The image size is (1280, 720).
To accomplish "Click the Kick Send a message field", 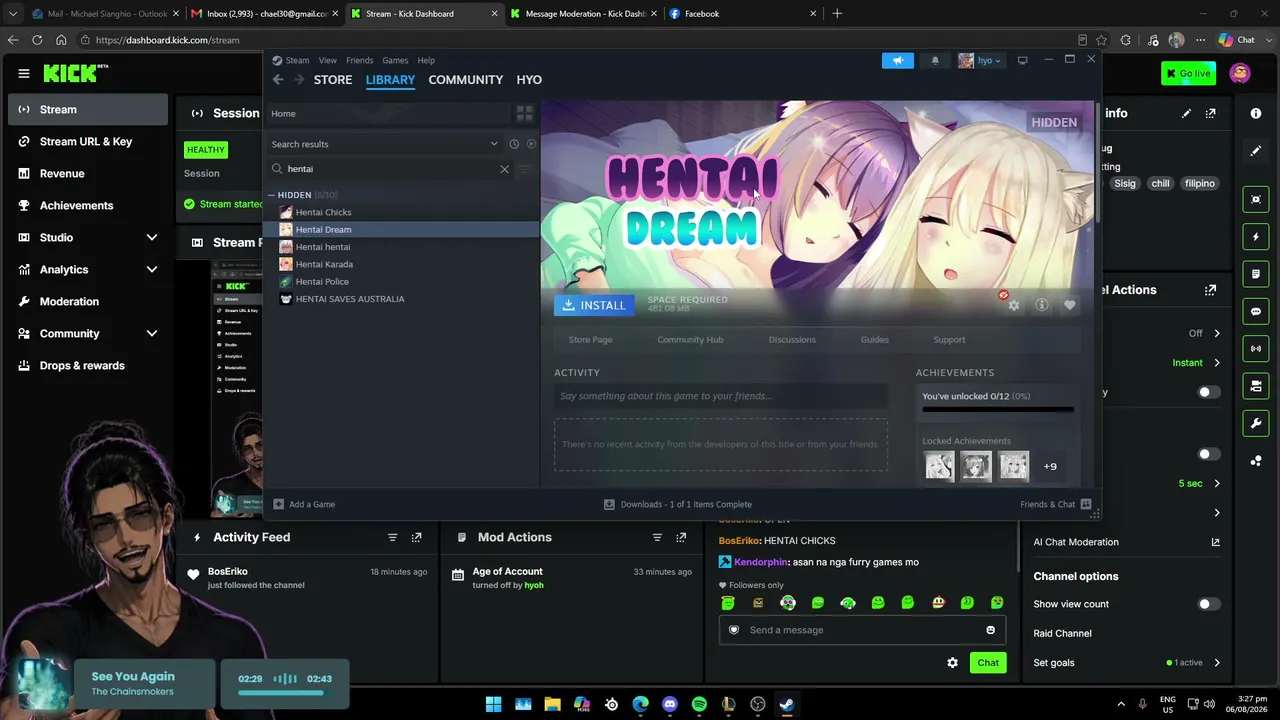I will [862, 630].
